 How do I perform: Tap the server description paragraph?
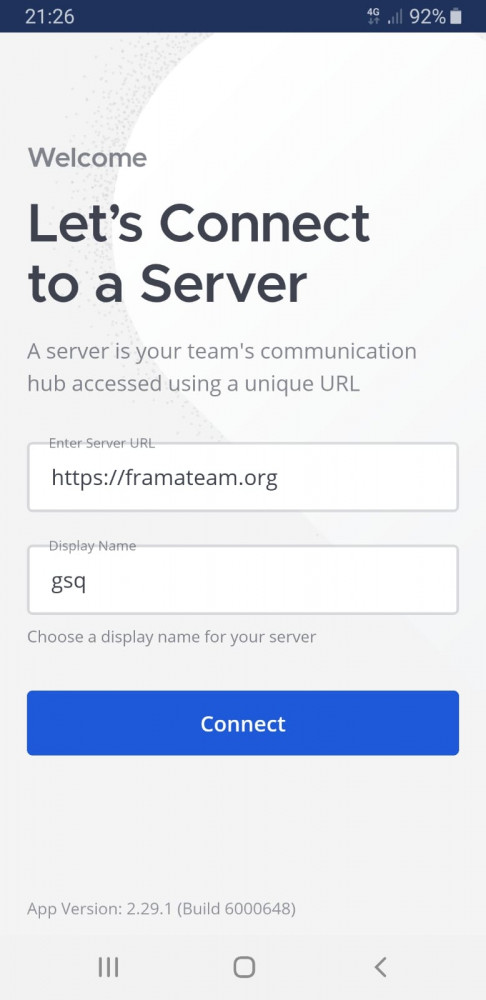221,367
